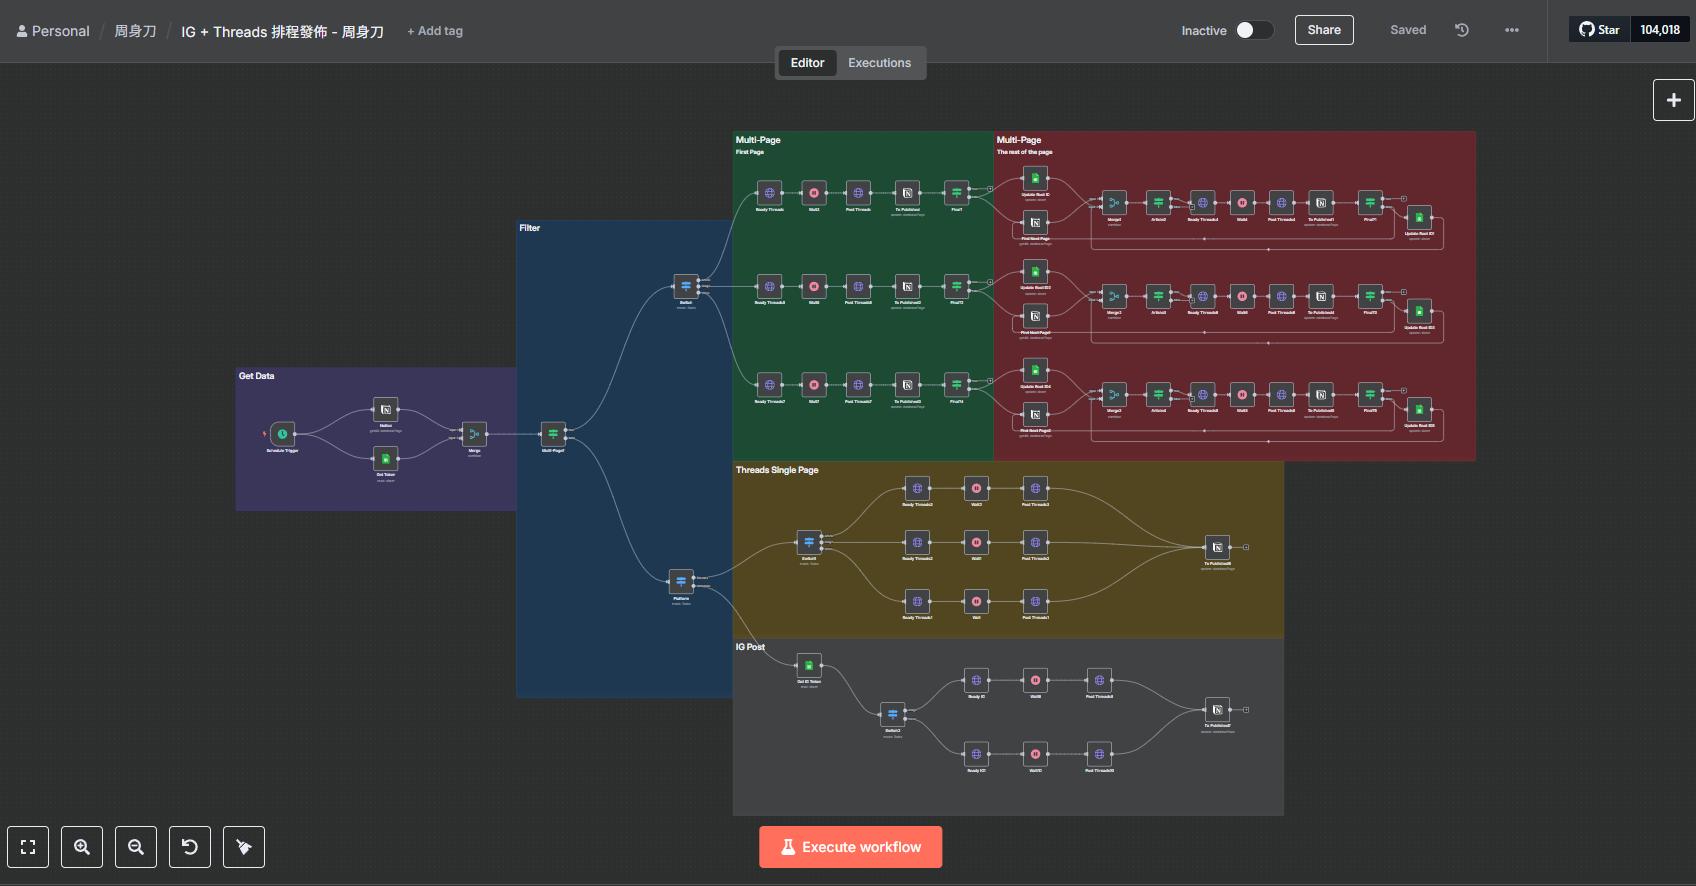
Task: Select 'The rest of the page' sticky subtitle
Action: coord(1024,152)
